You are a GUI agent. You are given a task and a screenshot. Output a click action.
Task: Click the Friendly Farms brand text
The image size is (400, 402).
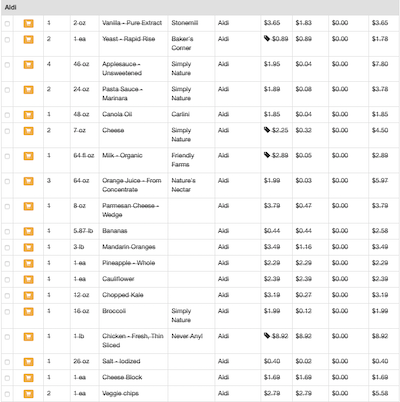183,160
